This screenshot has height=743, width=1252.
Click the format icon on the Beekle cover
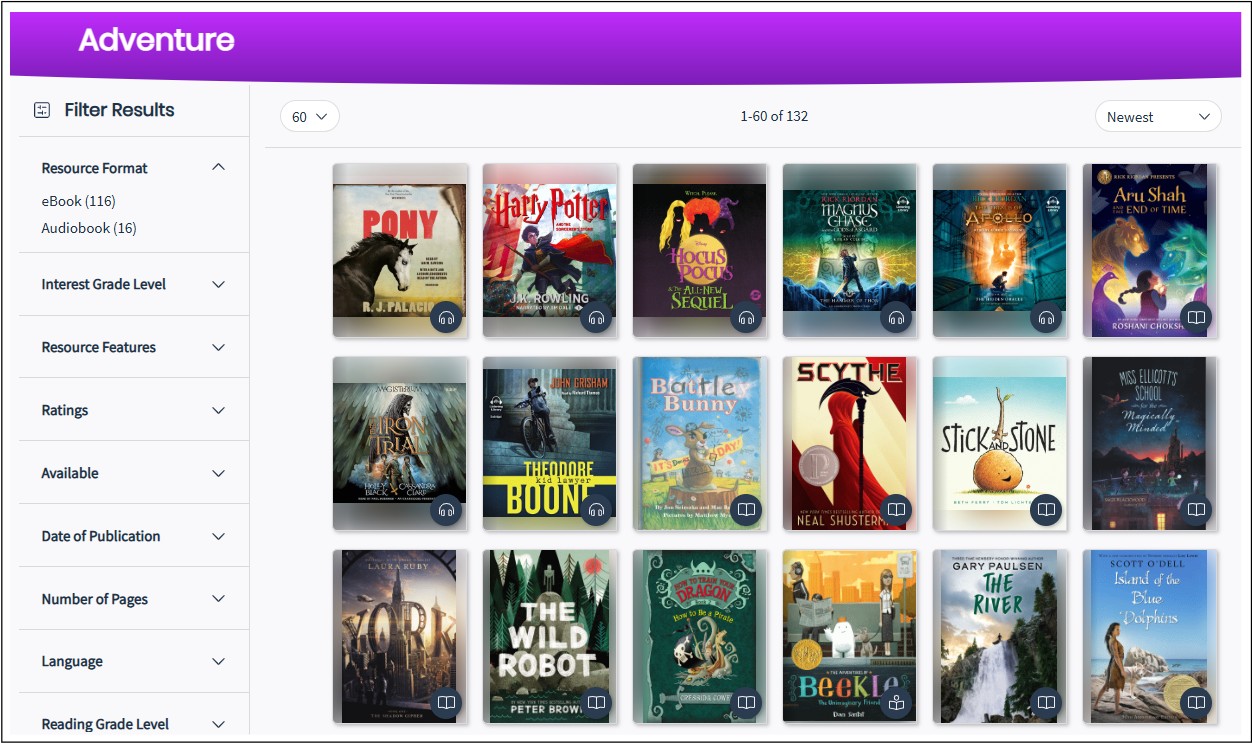tap(896, 703)
